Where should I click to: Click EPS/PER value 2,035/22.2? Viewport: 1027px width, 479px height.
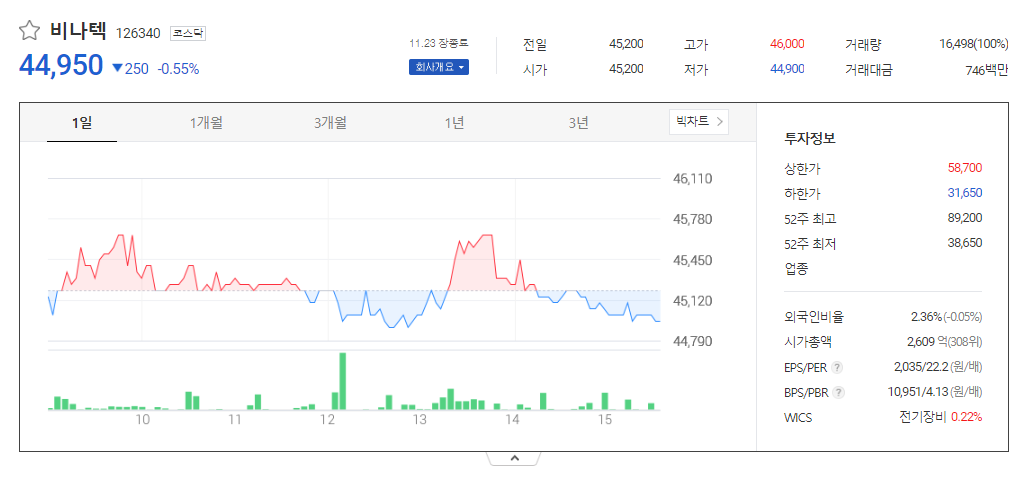click(919, 366)
